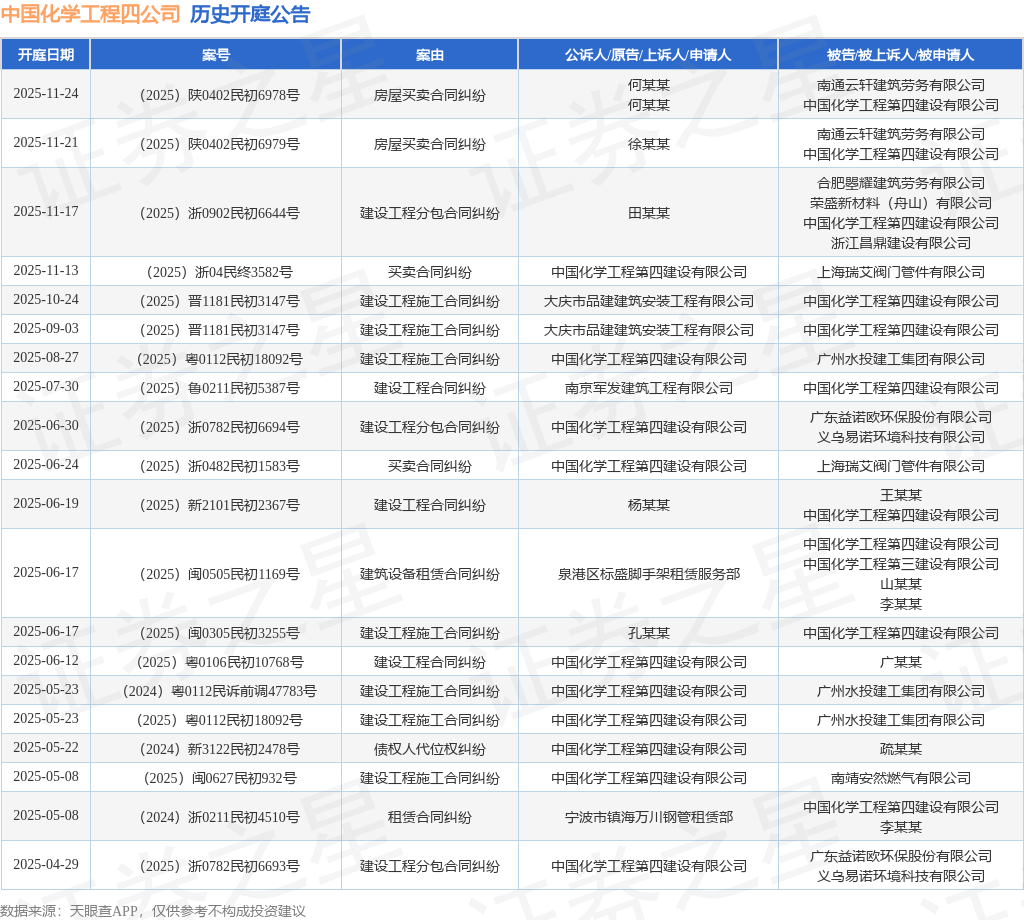Click the heading 历史开庭公告

250,14
